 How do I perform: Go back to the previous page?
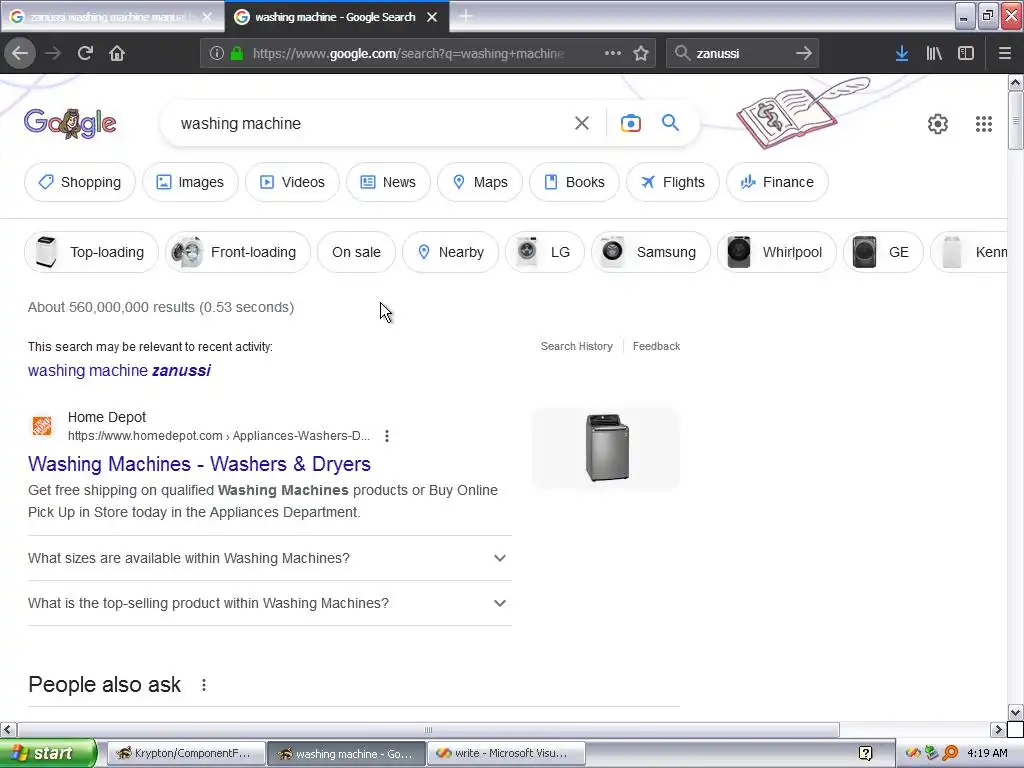20,53
